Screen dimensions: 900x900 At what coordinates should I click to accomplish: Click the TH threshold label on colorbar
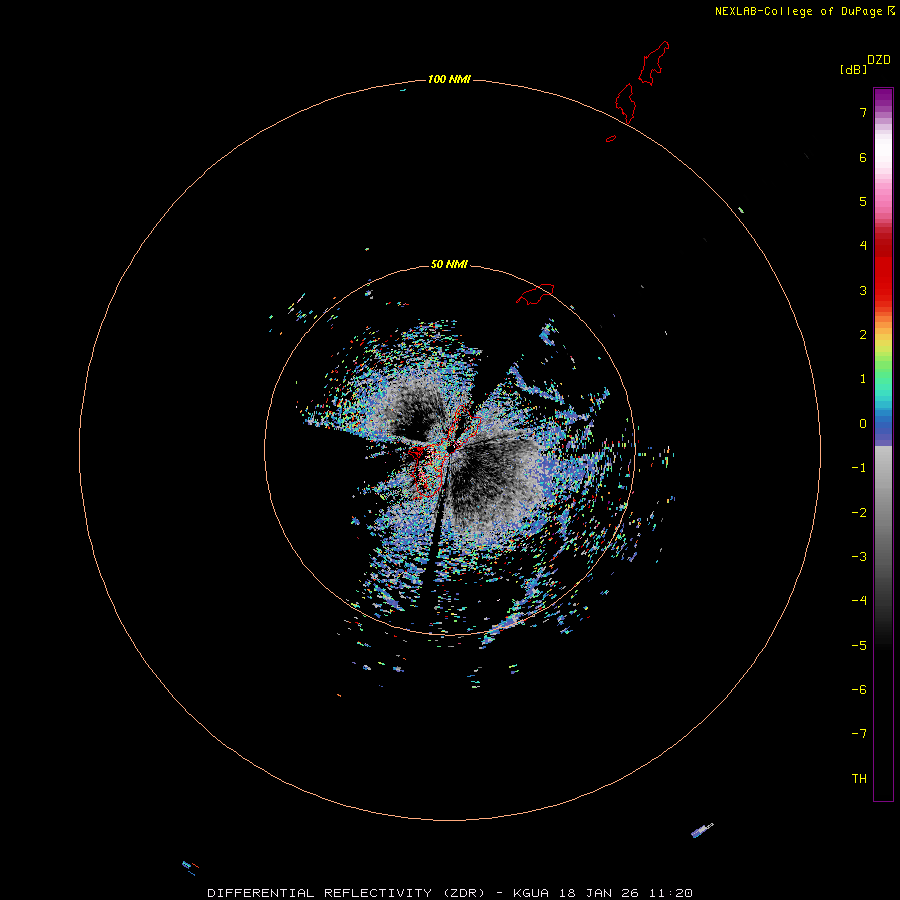click(x=859, y=779)
